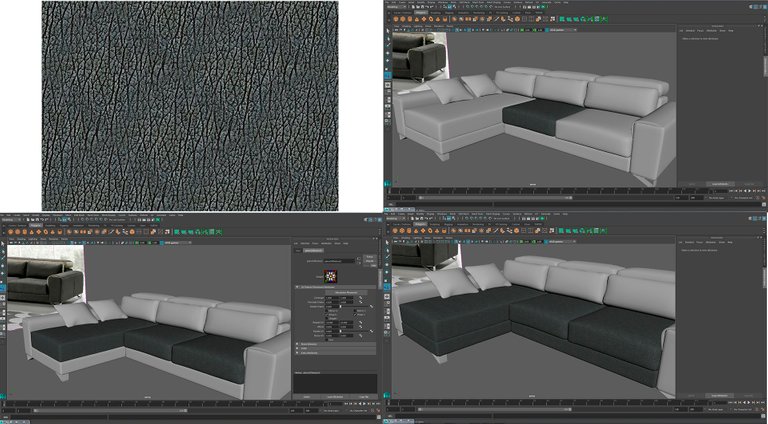Select place2dTexture tab in Attribute Editor

[313, 250]
